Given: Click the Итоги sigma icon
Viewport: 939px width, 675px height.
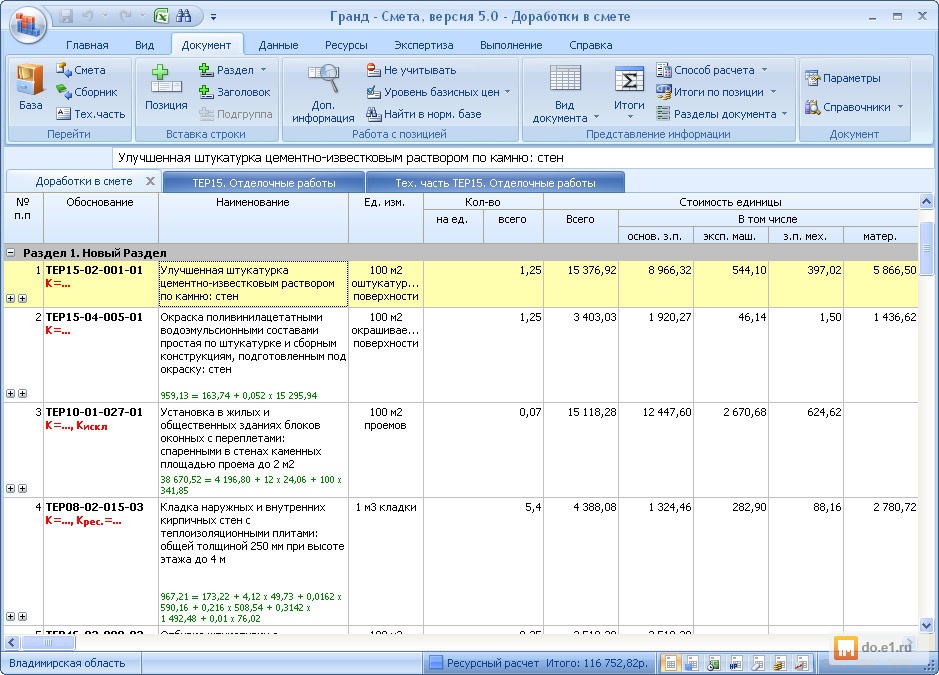Looking at the screenshot, I should pos(629,80).
